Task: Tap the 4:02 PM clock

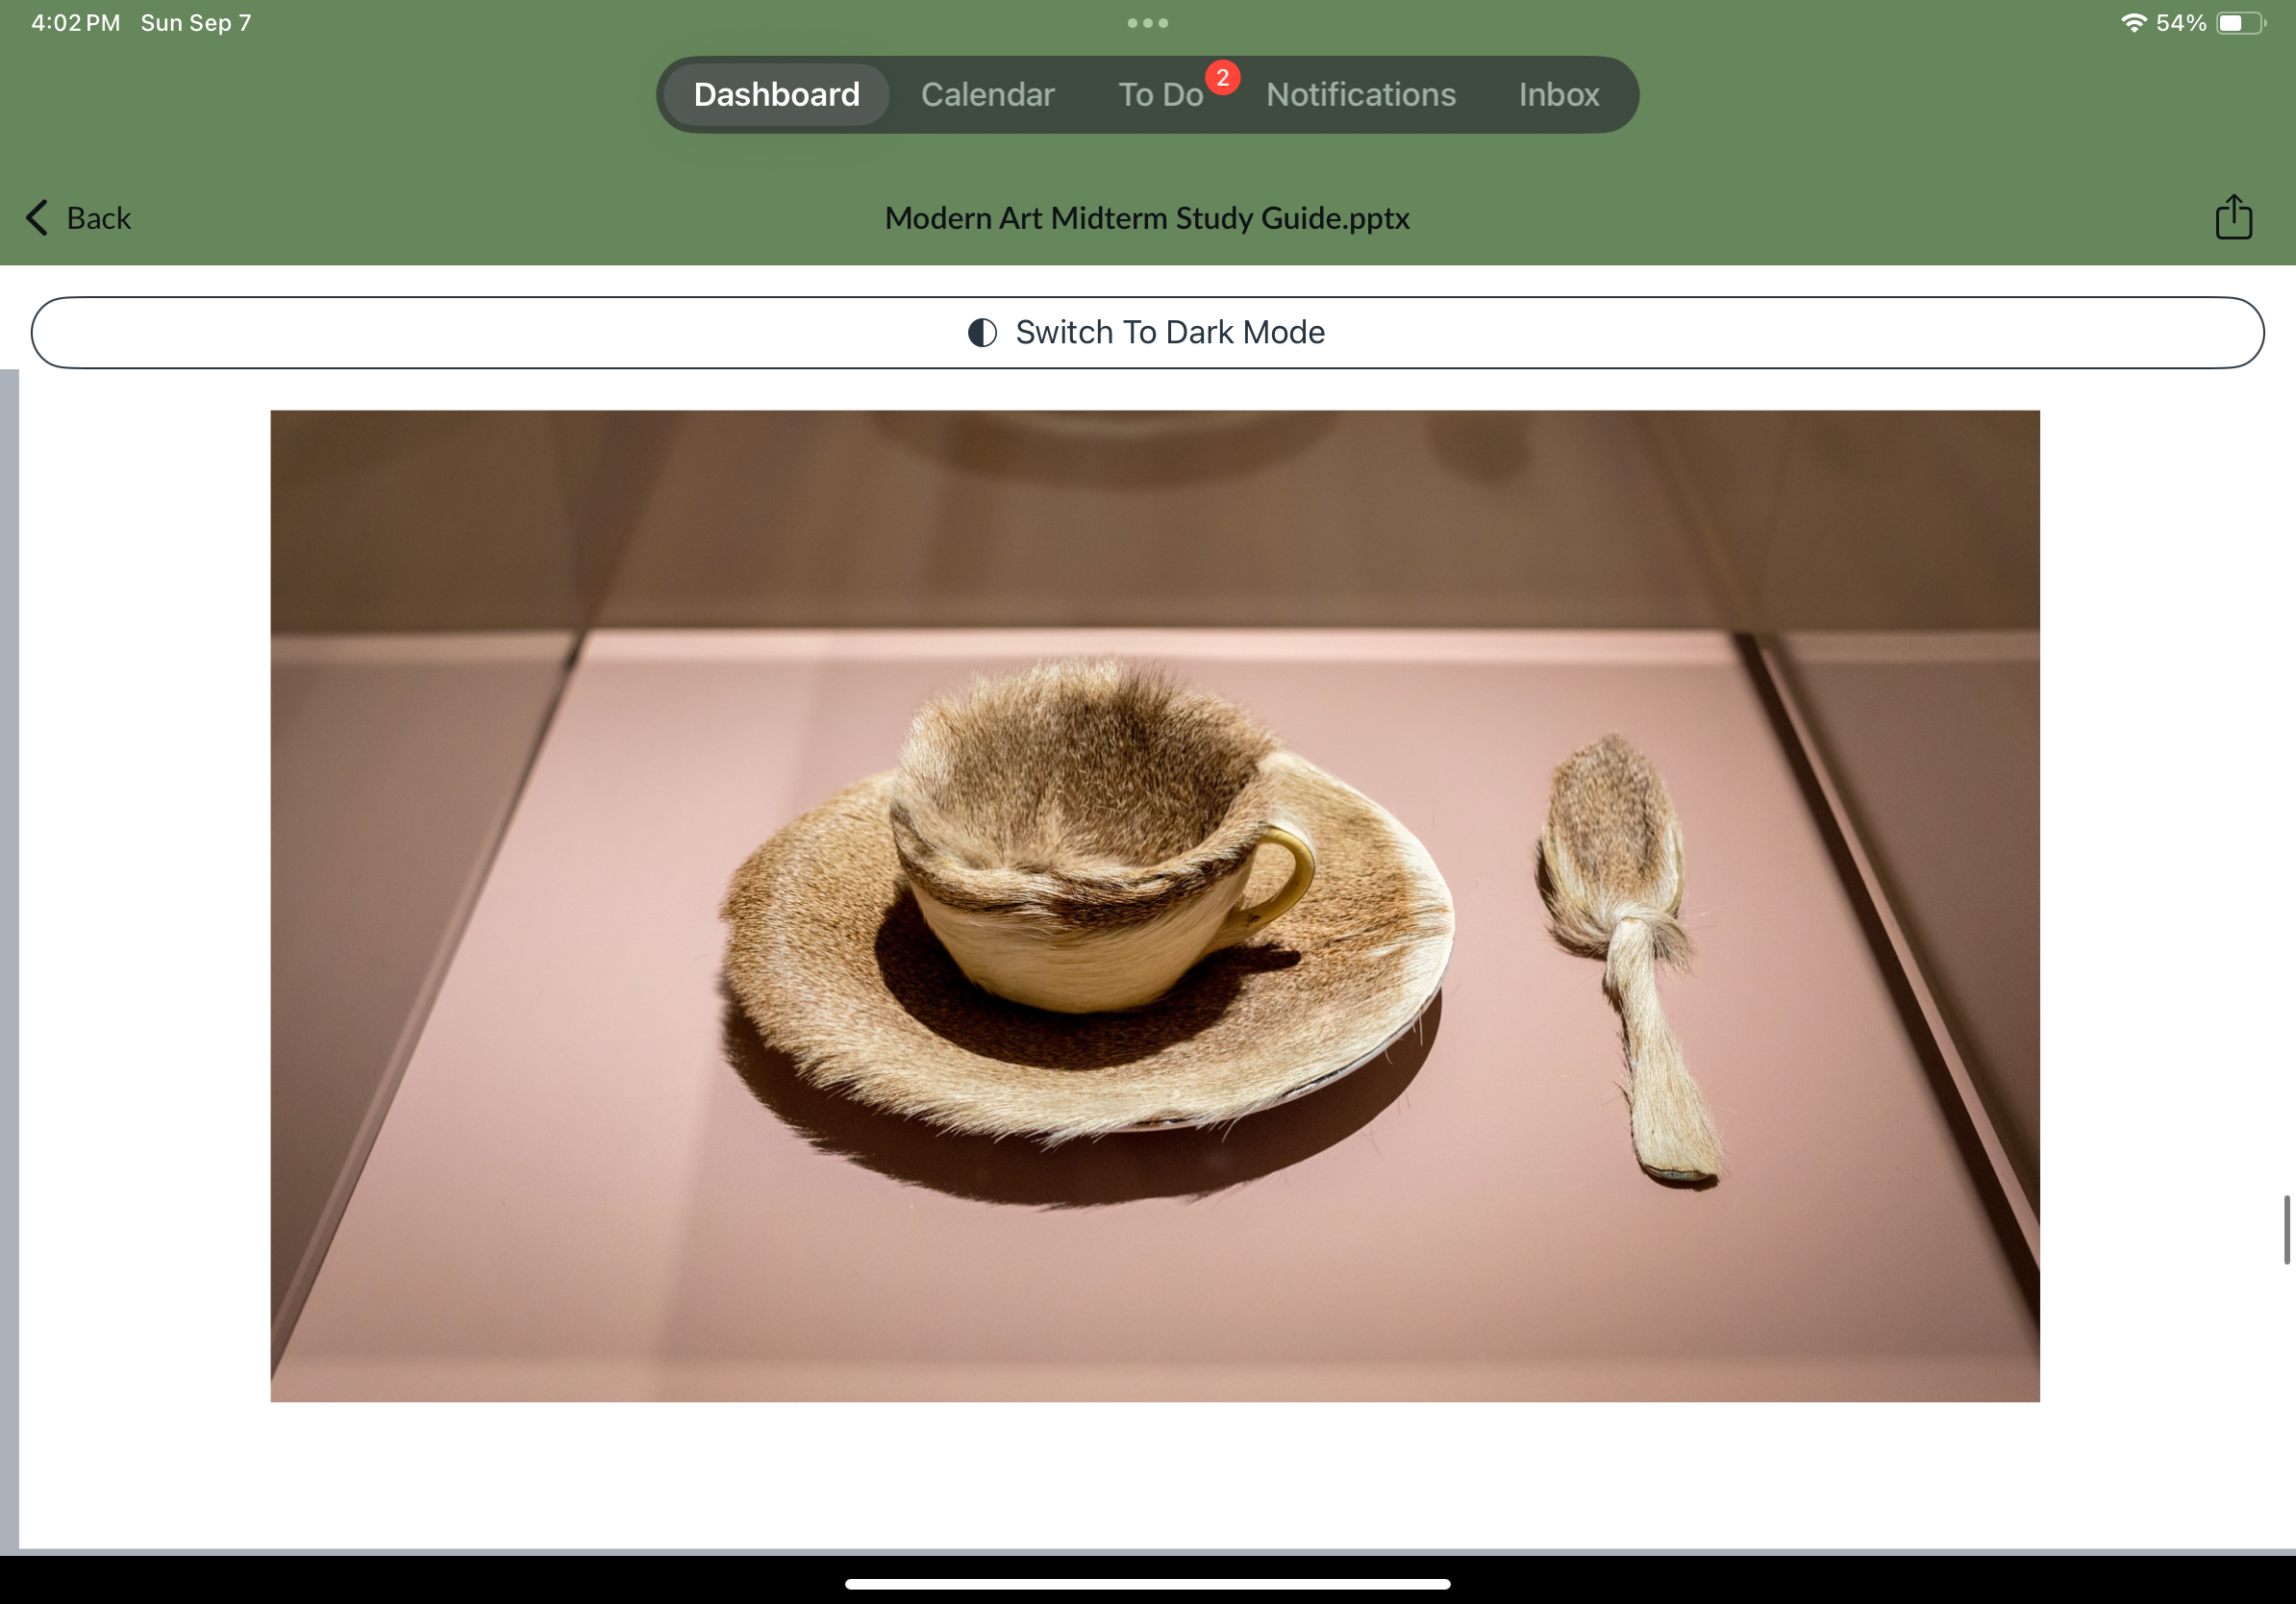Action: click(x=75, y=23)
